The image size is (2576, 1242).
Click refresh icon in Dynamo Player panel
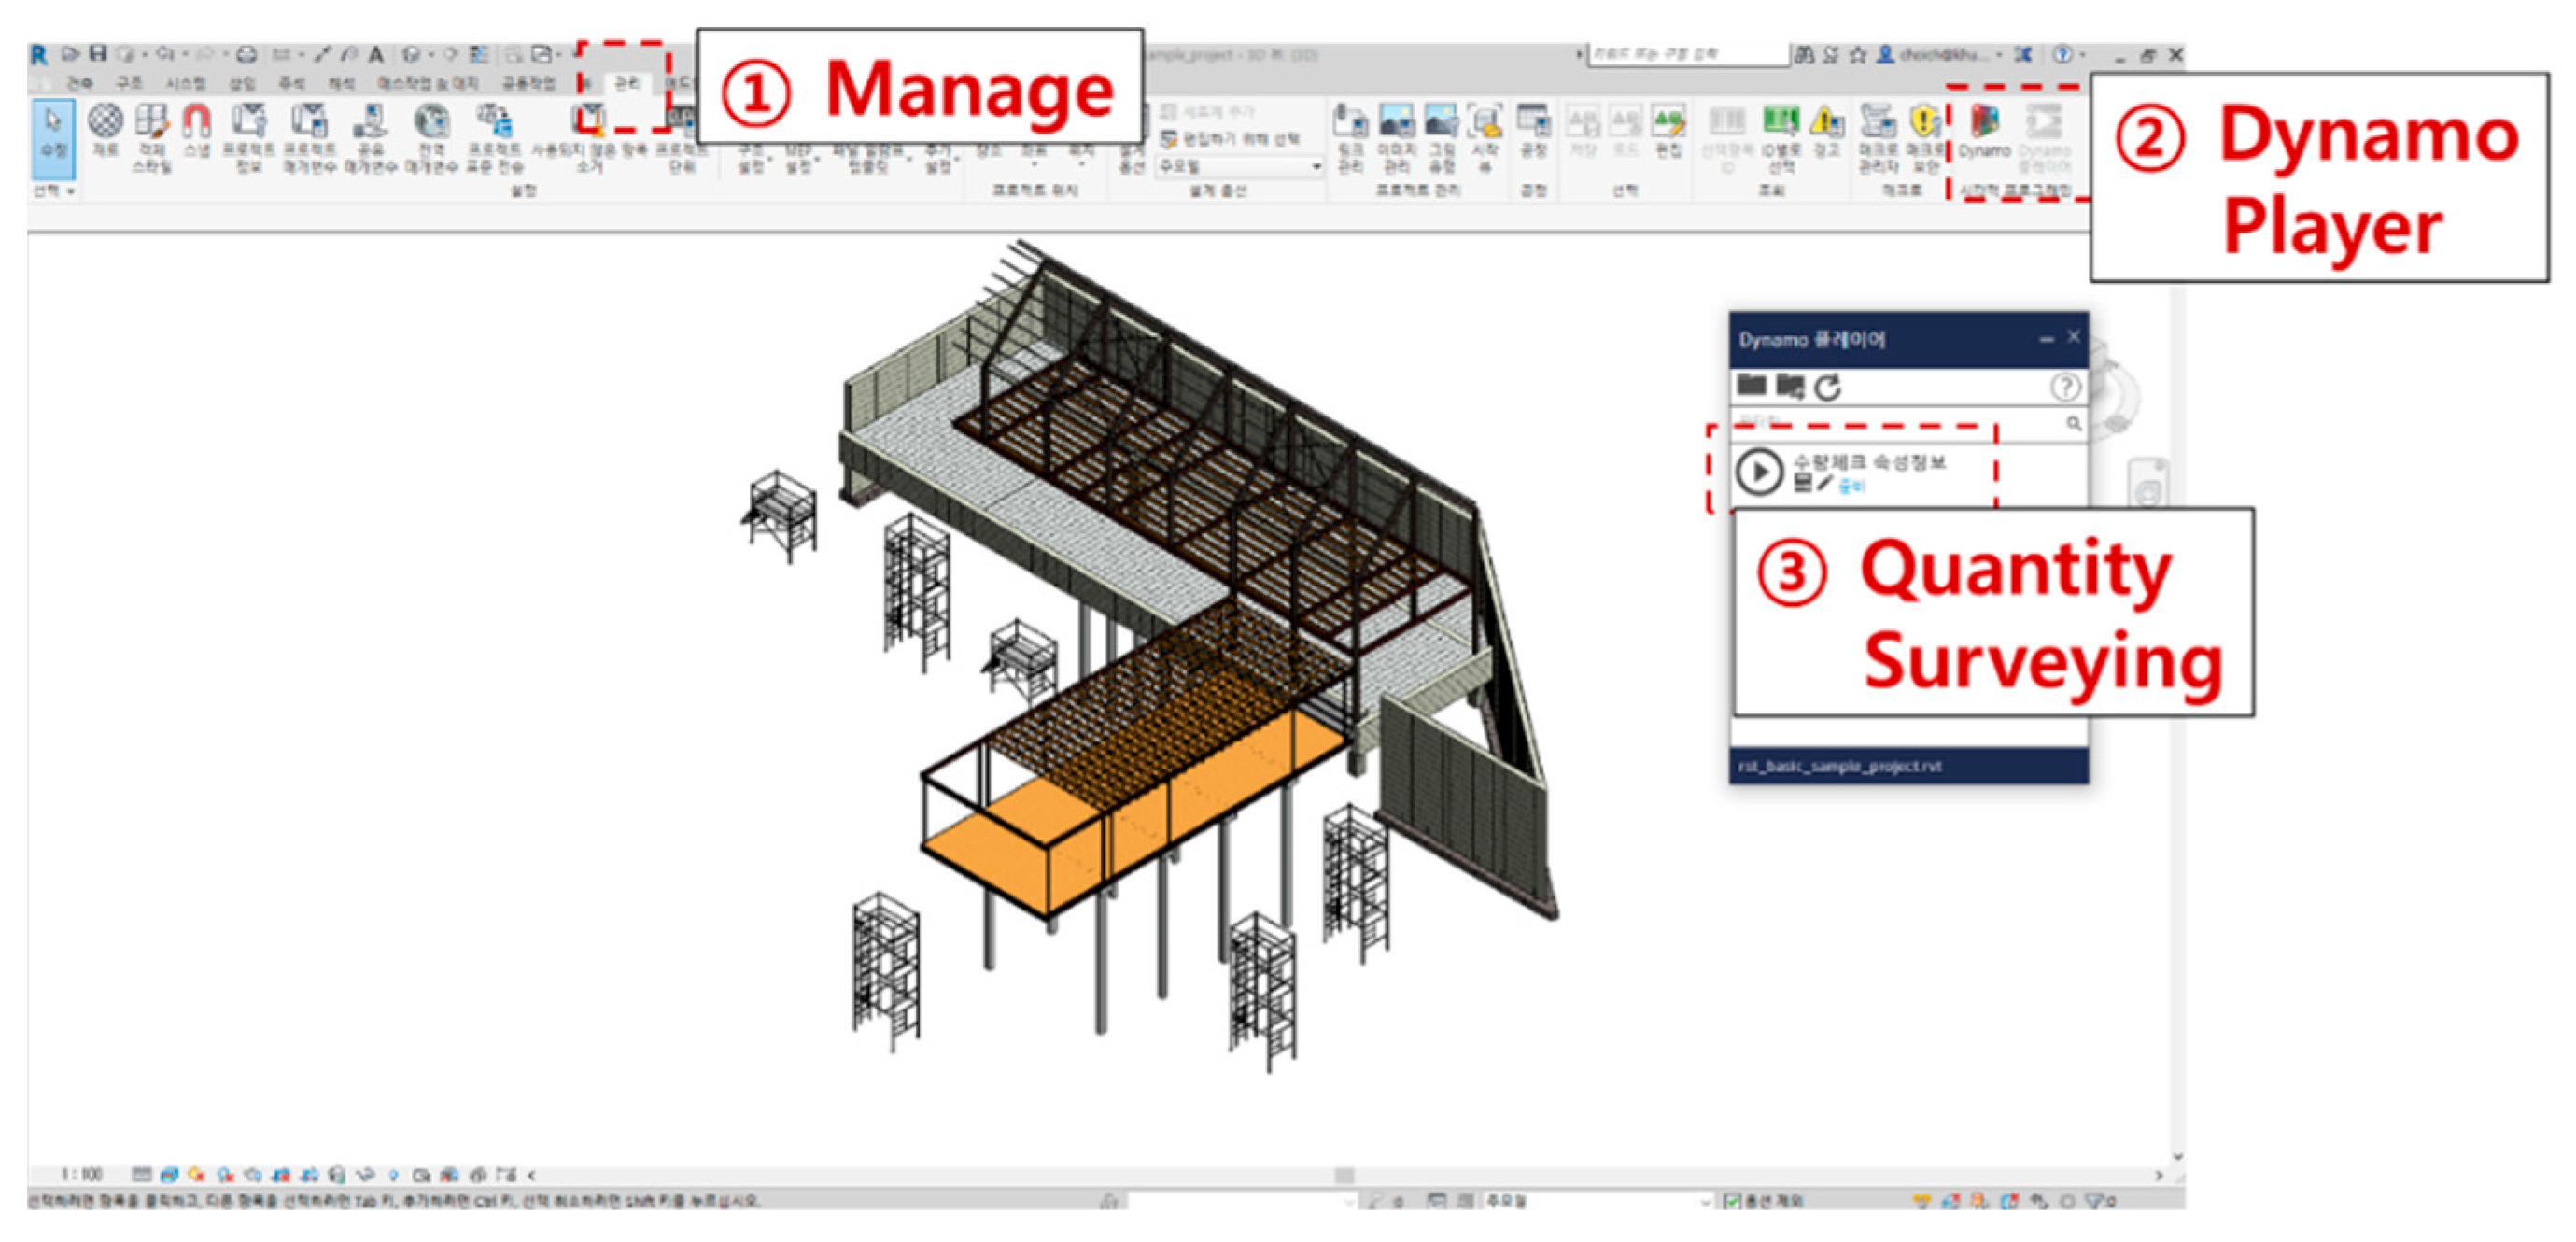point(1828,388)
